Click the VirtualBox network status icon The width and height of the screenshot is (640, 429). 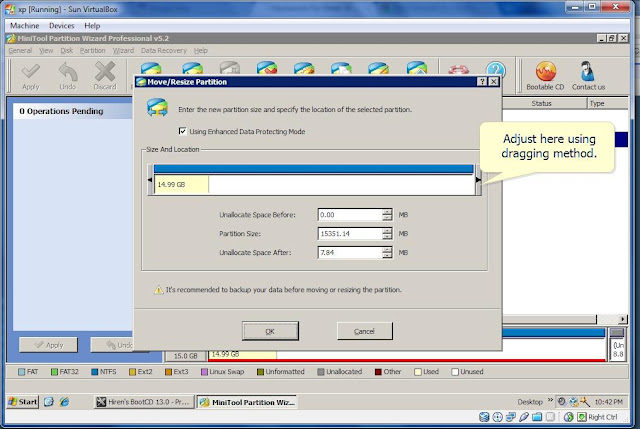(511, 417)
